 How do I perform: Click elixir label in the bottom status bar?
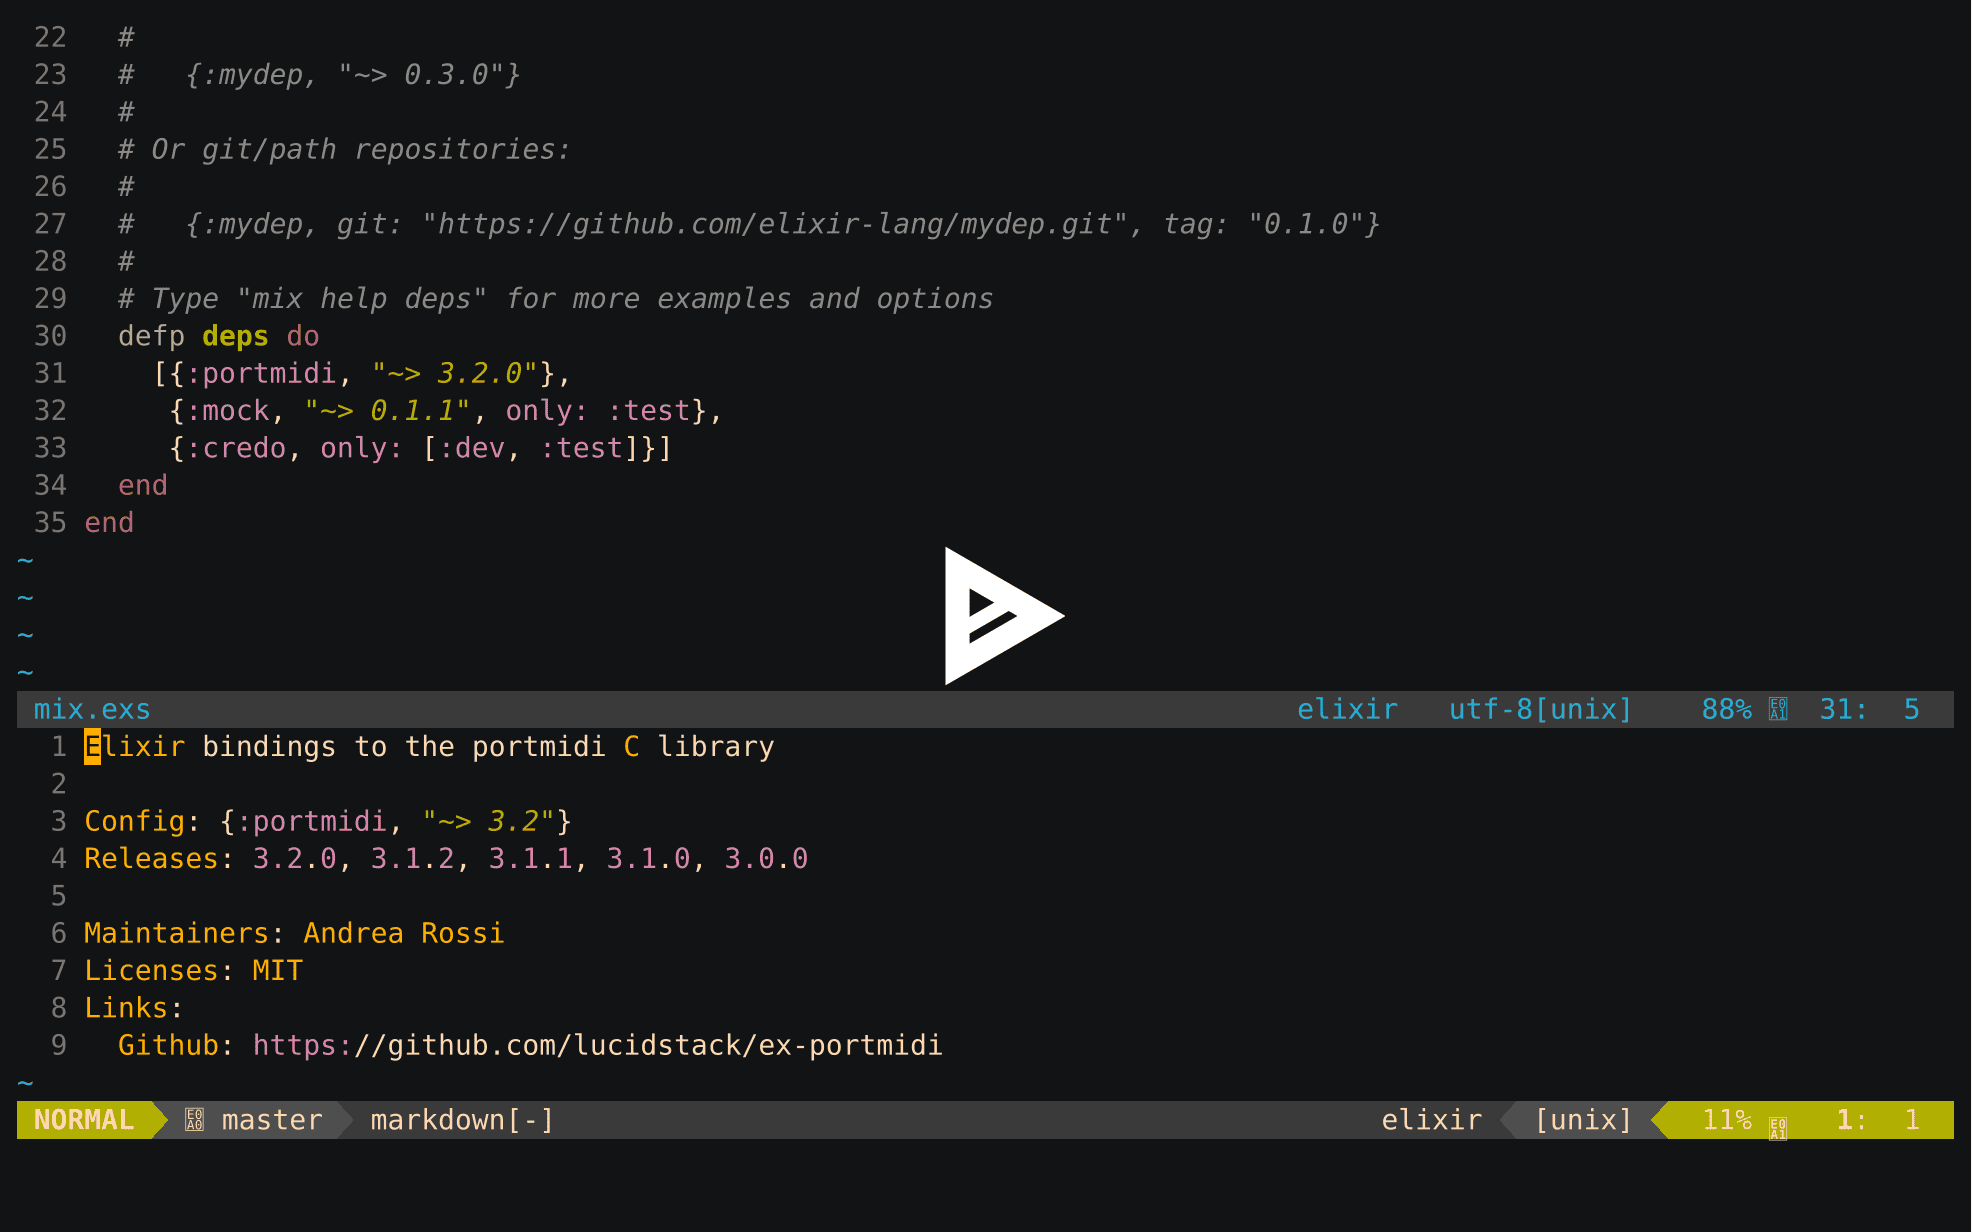(1431, 1120)
